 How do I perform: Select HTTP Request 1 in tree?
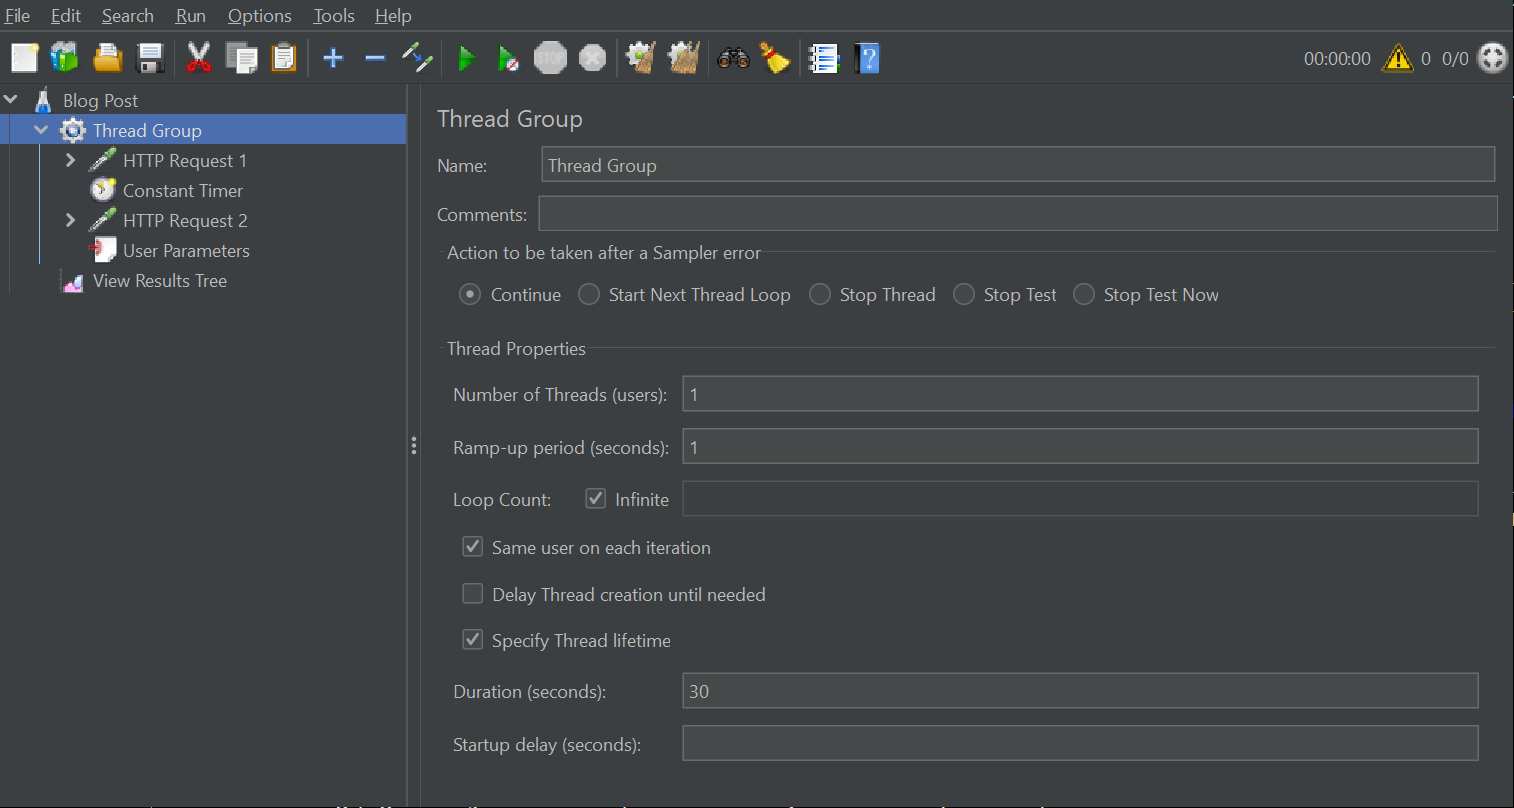tap(184, 161)
